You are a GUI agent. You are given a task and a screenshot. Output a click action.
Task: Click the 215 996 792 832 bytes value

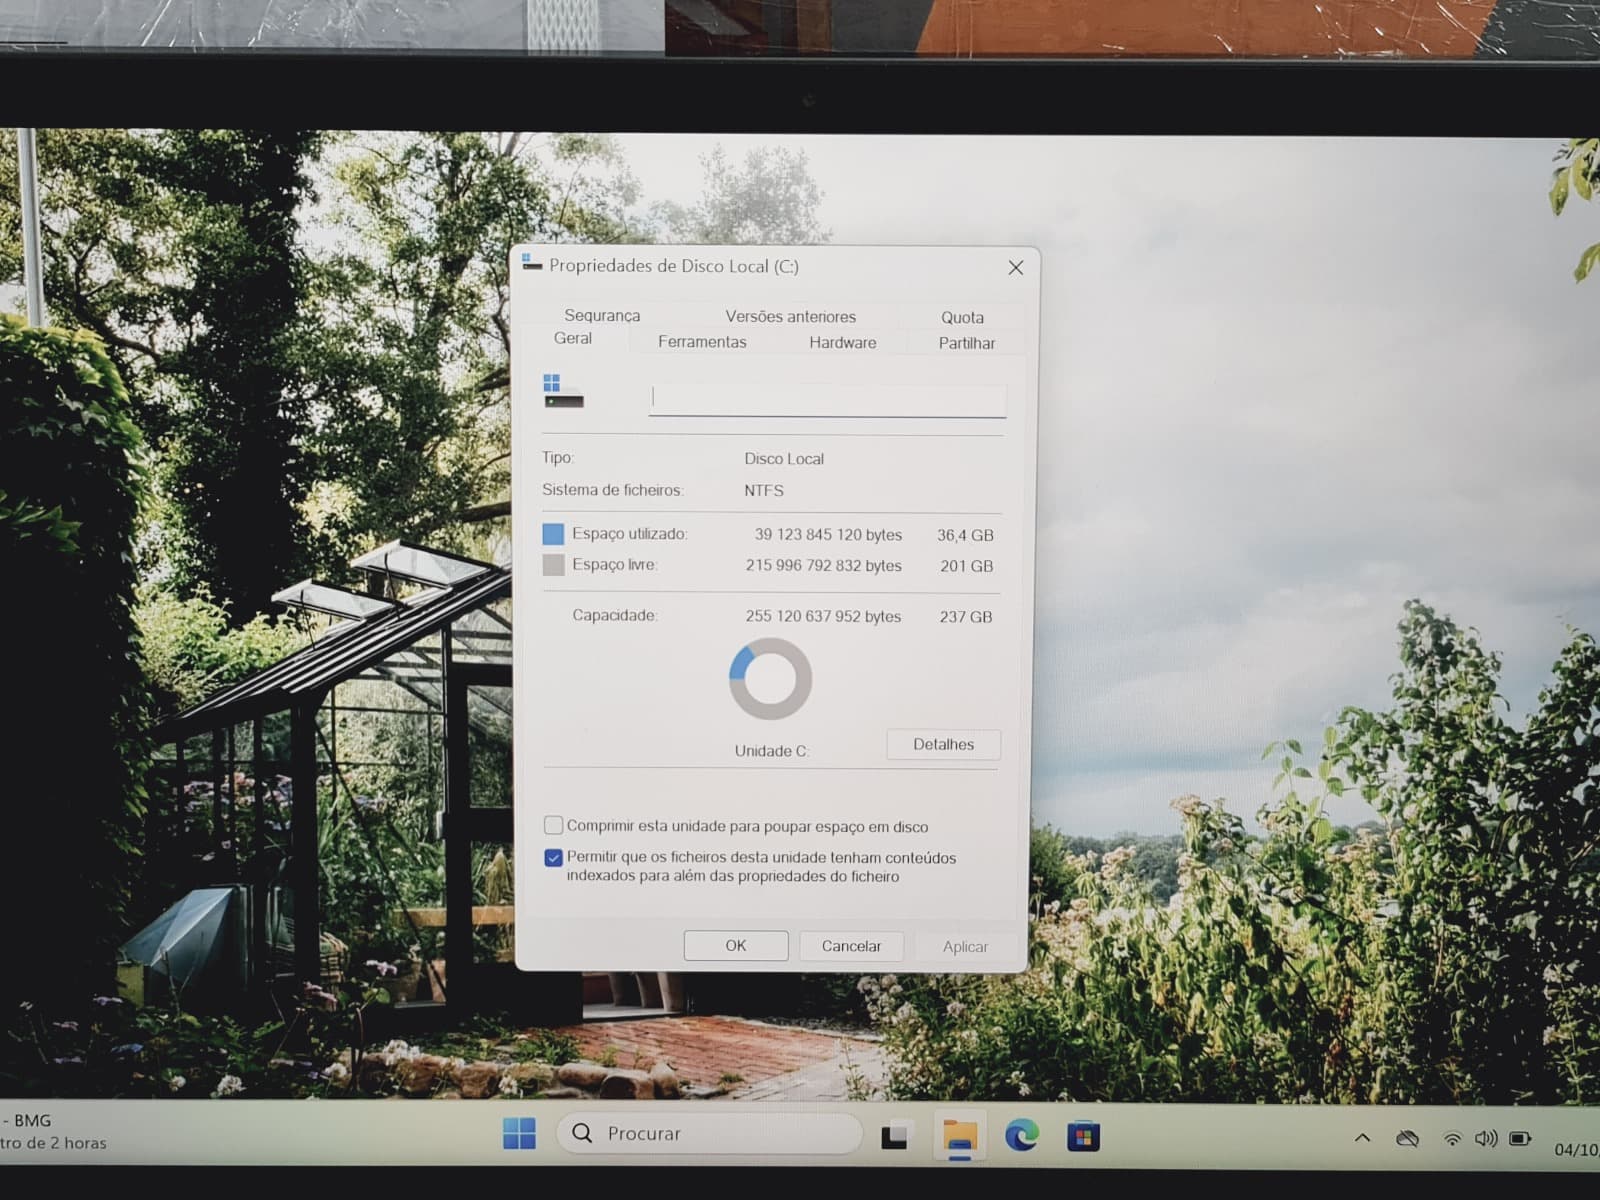click(823, 565)
